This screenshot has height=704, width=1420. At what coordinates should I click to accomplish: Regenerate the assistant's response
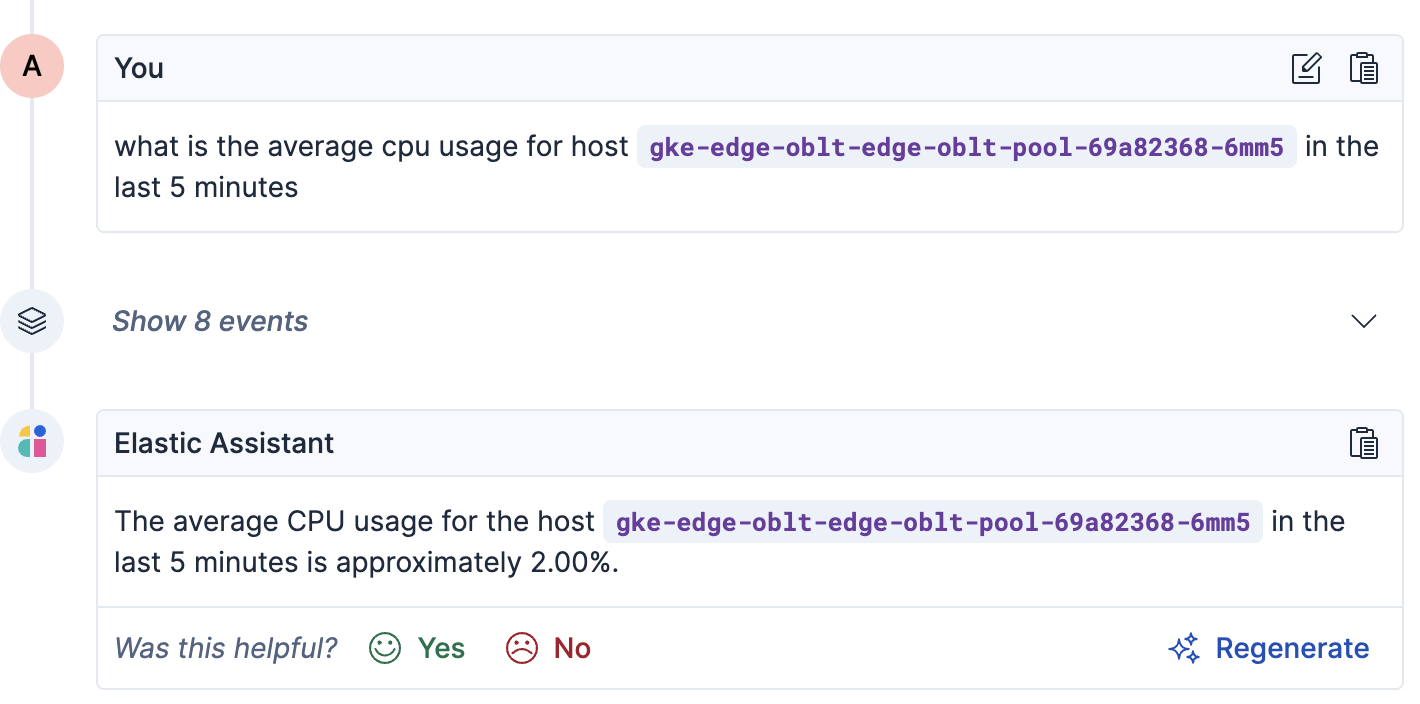tap(1293, 648)
